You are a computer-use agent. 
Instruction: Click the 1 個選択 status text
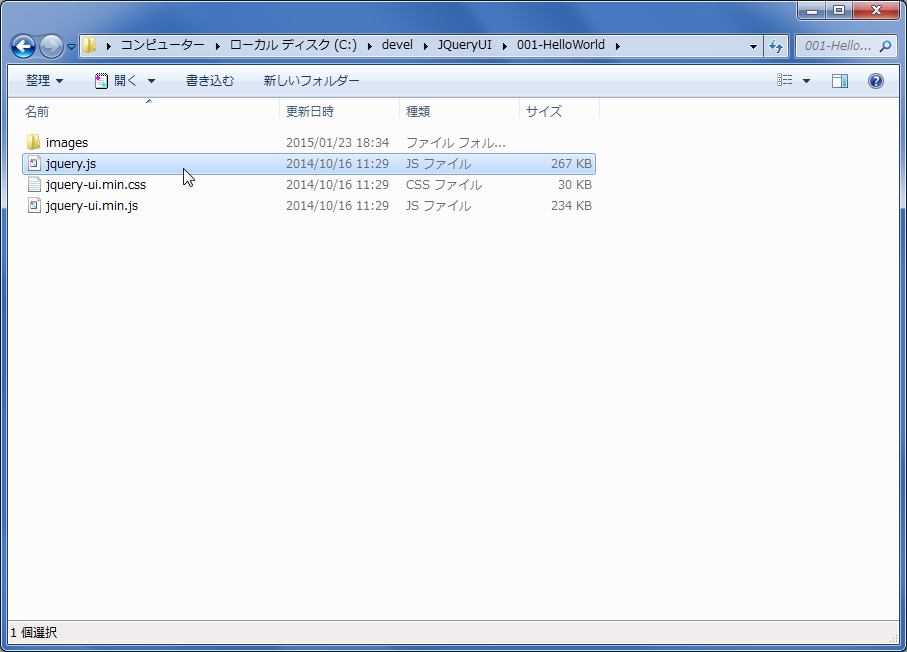coord(34,632)
